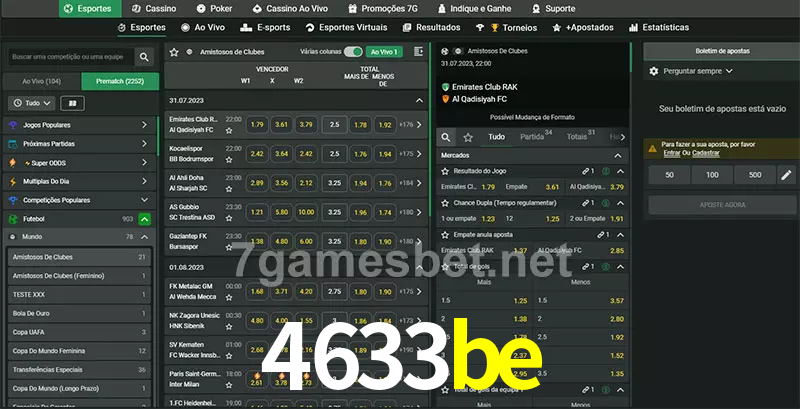Open the Perguntar sempre dropdown

(698, 71)
